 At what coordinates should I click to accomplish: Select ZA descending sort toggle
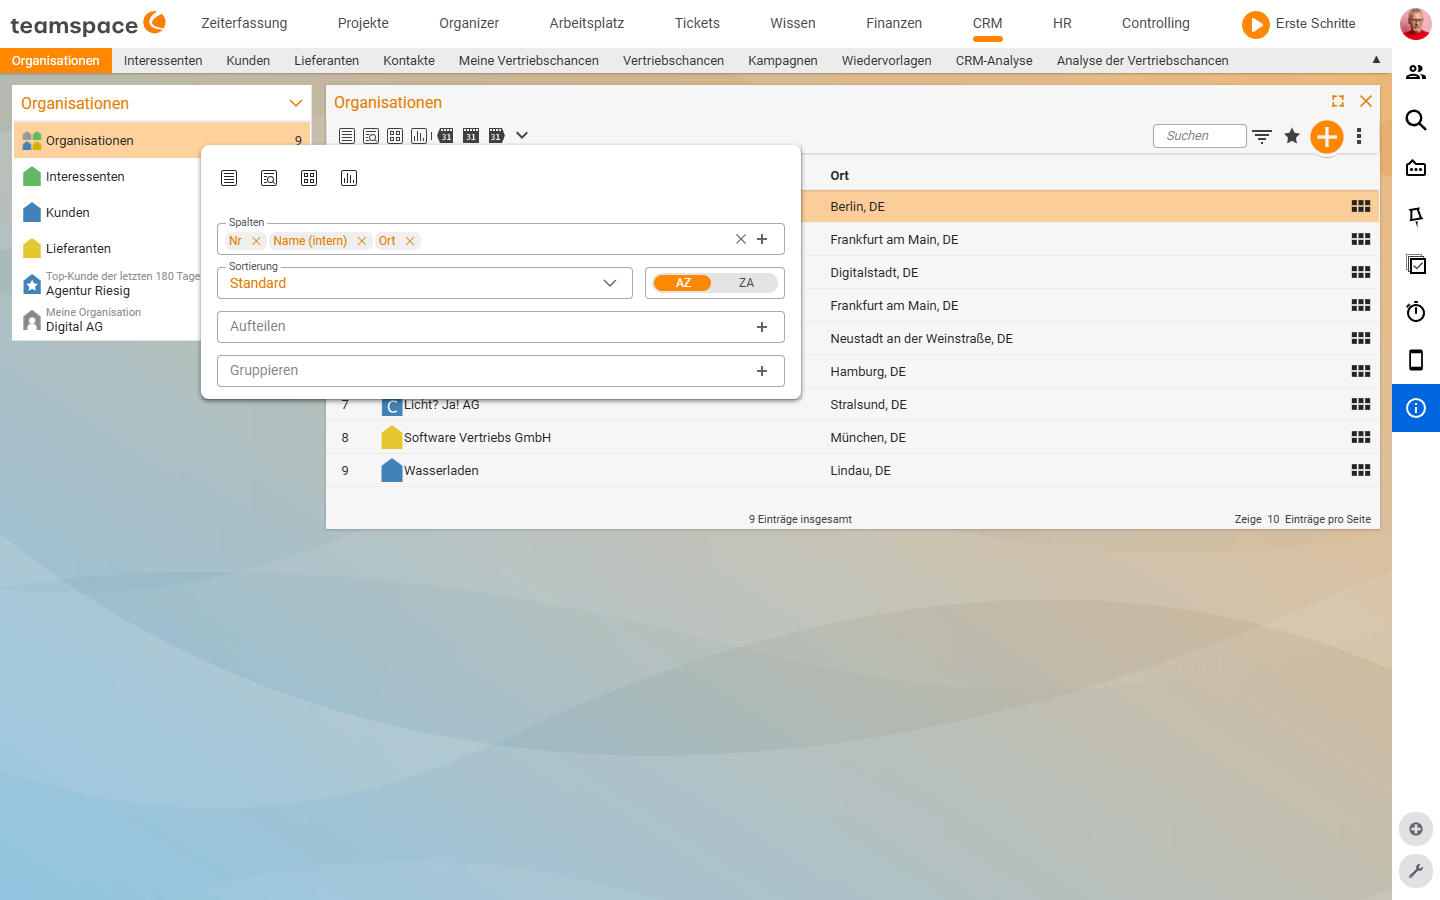click(746, 283)
